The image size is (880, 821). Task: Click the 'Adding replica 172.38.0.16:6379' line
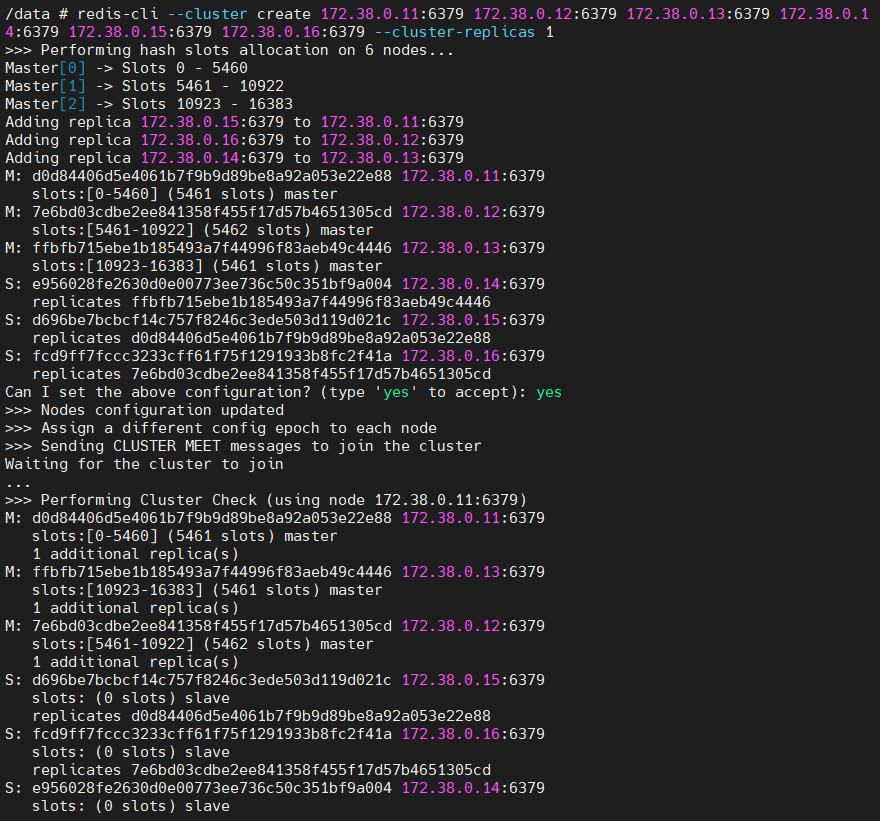234,140
